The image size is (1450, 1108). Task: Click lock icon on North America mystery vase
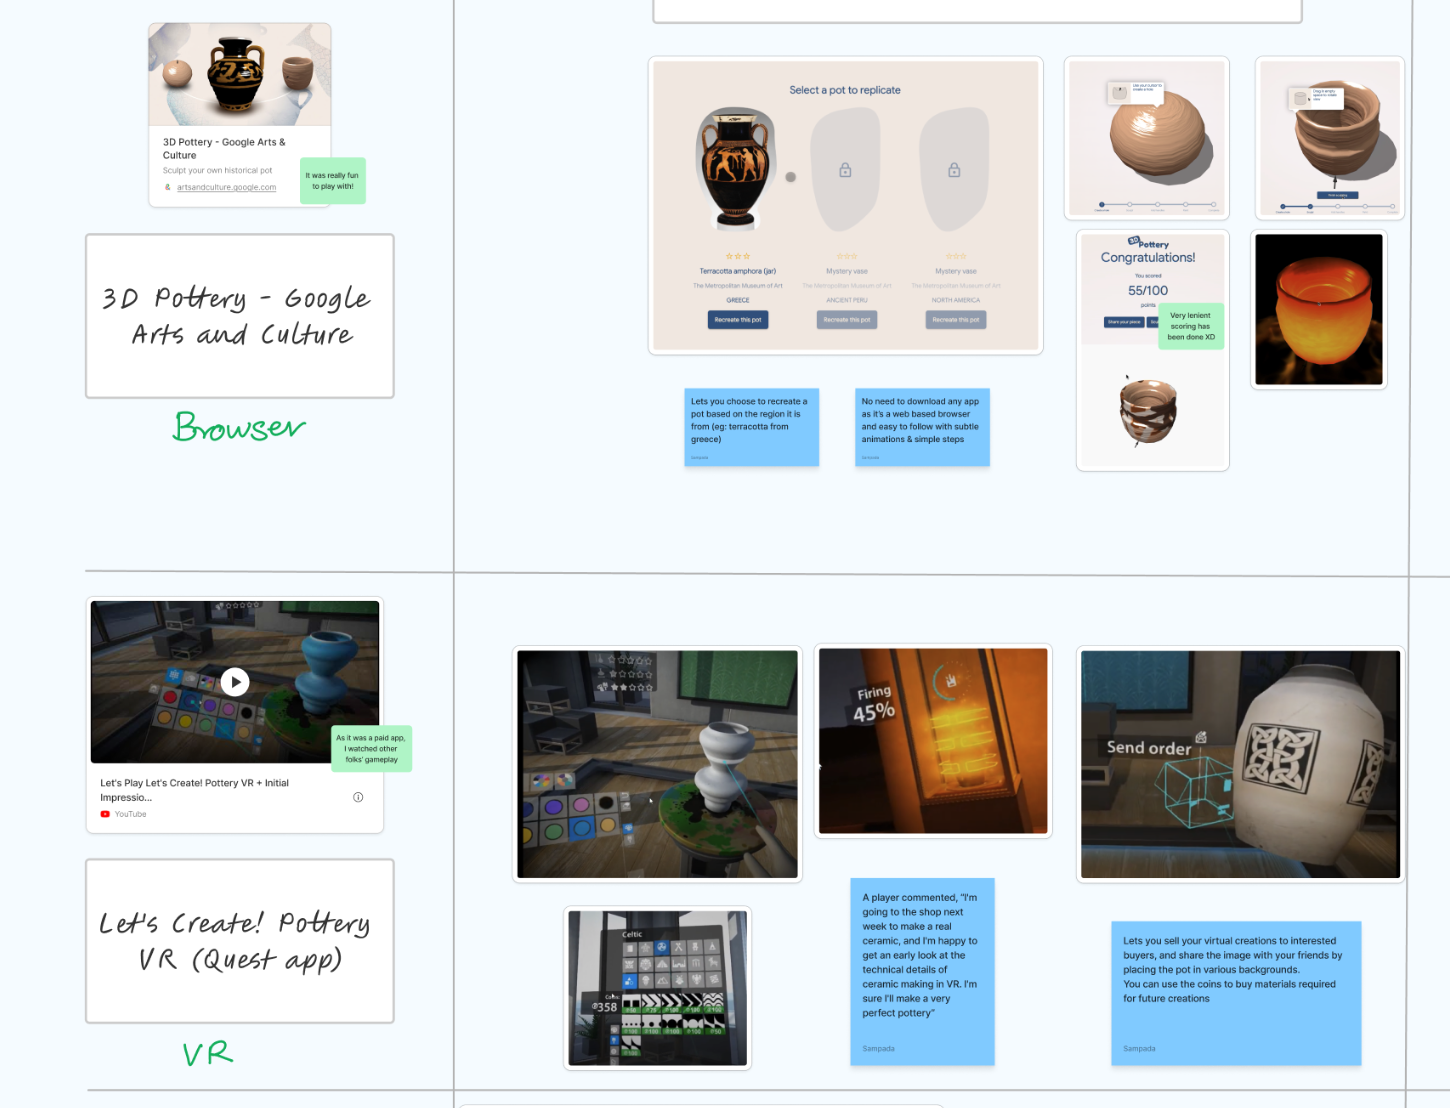coord(954,170)
